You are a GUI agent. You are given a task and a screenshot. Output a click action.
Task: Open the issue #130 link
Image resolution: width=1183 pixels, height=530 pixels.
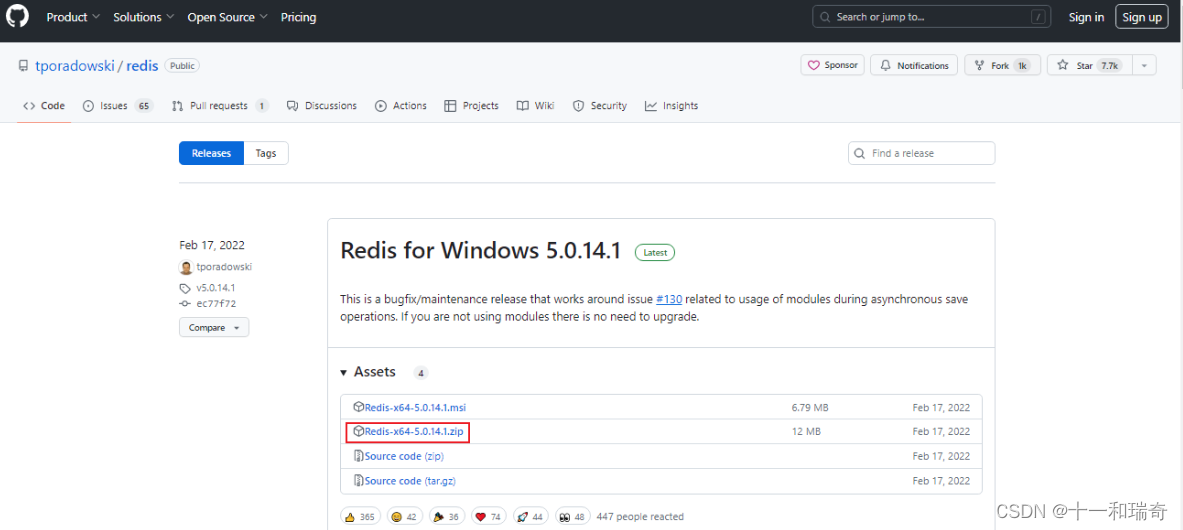tap(669, 299)
